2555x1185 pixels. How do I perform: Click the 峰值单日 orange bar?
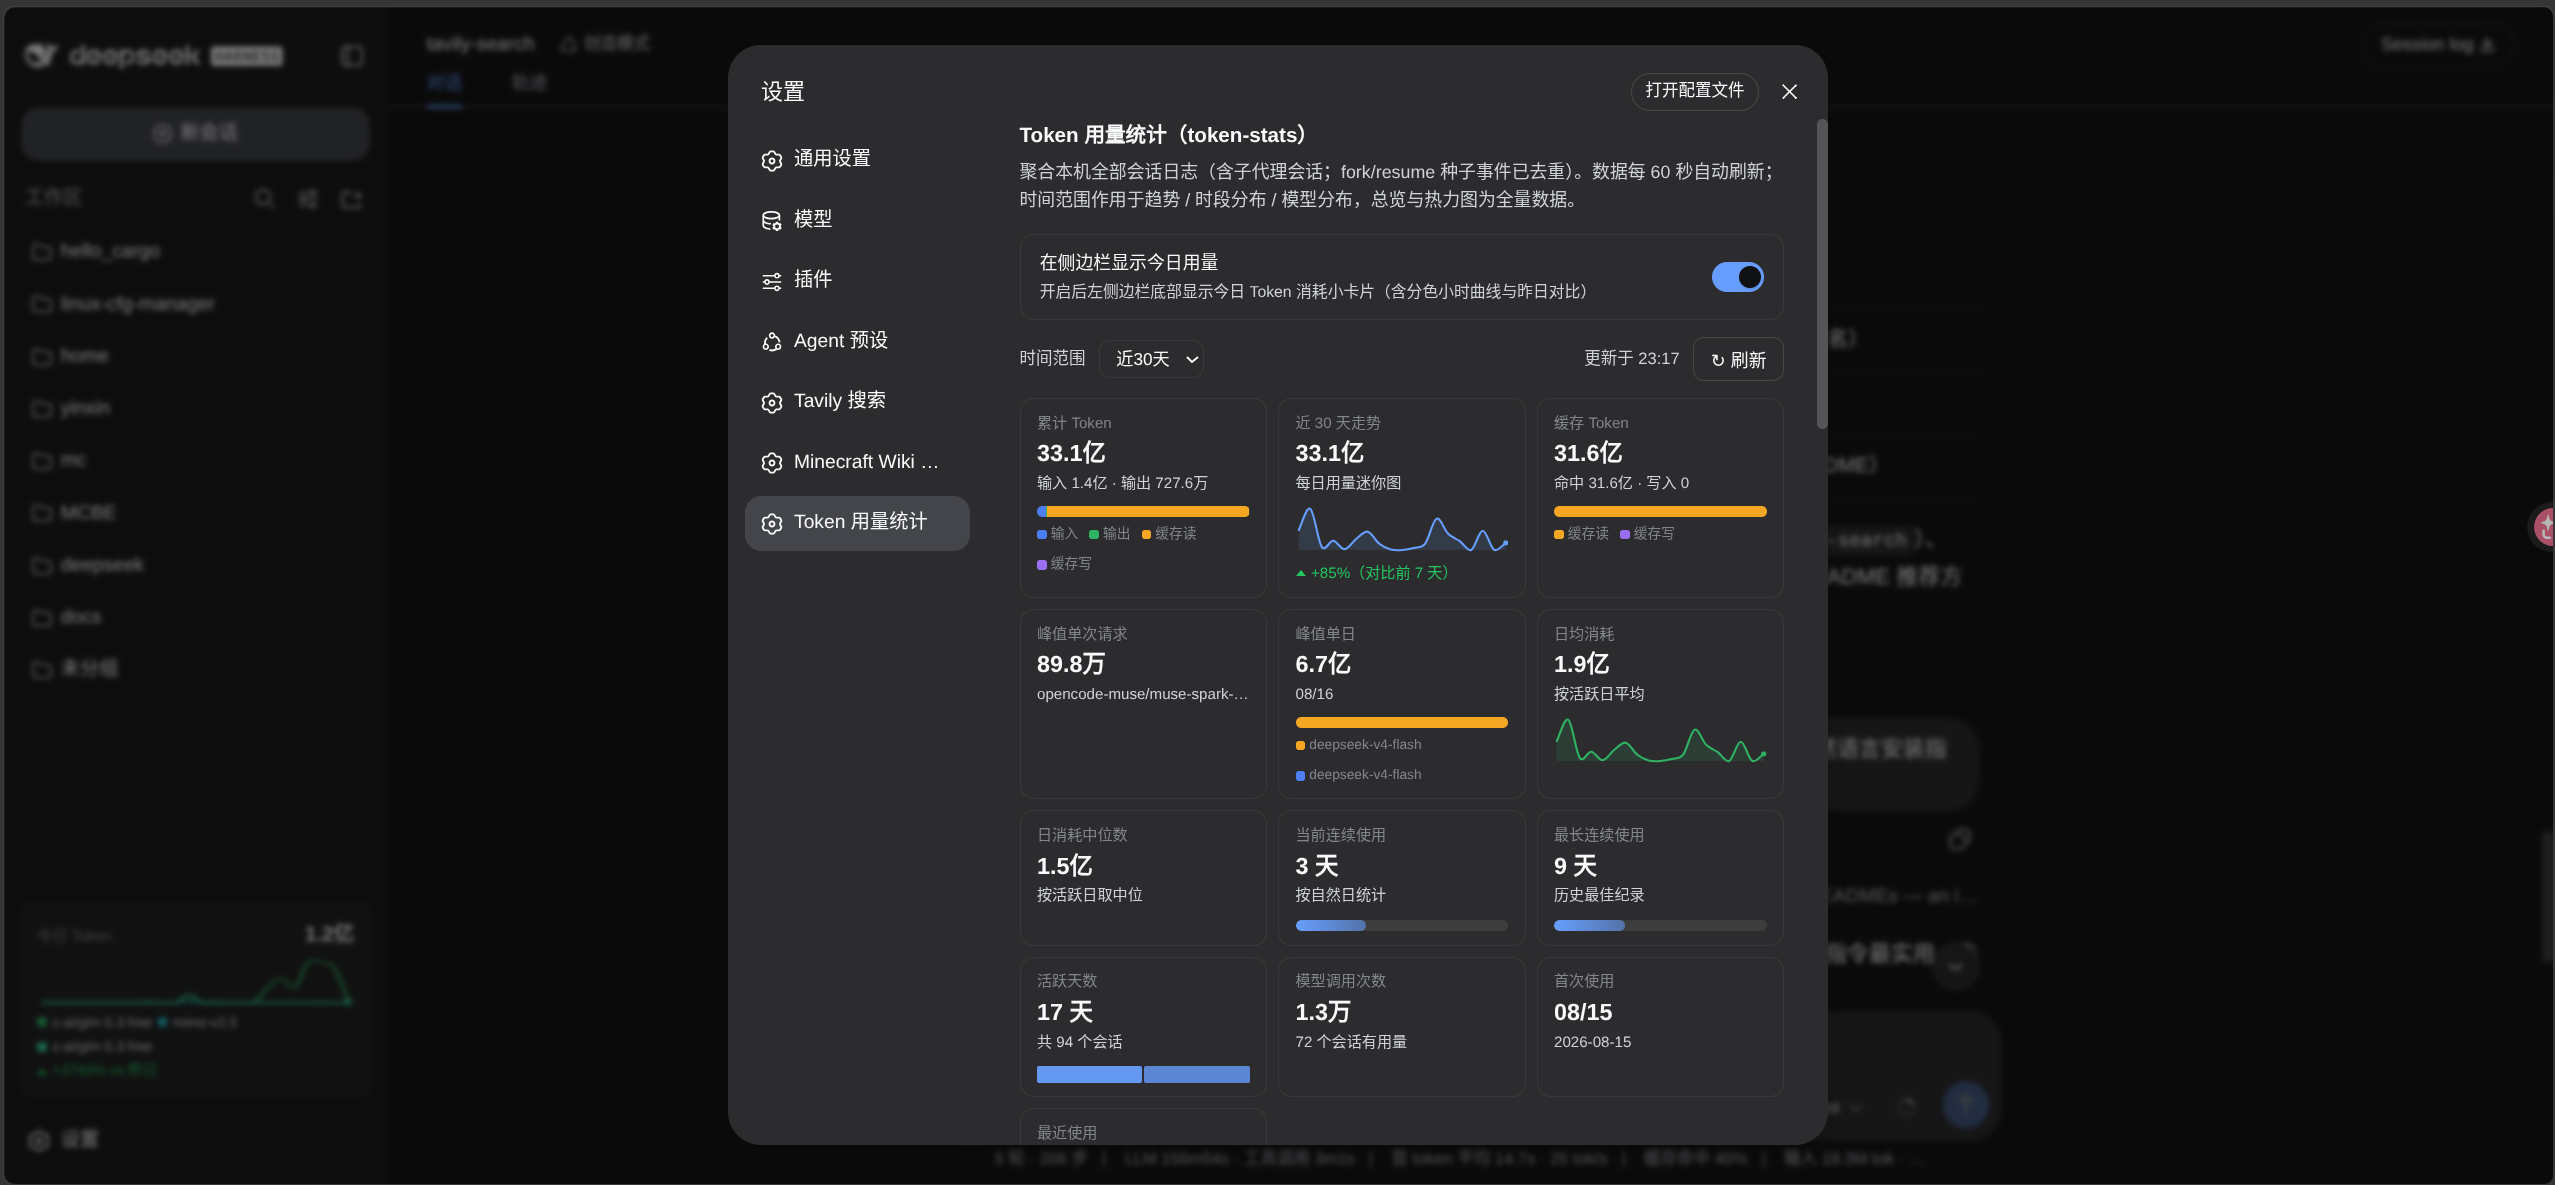click(1401, 723)
